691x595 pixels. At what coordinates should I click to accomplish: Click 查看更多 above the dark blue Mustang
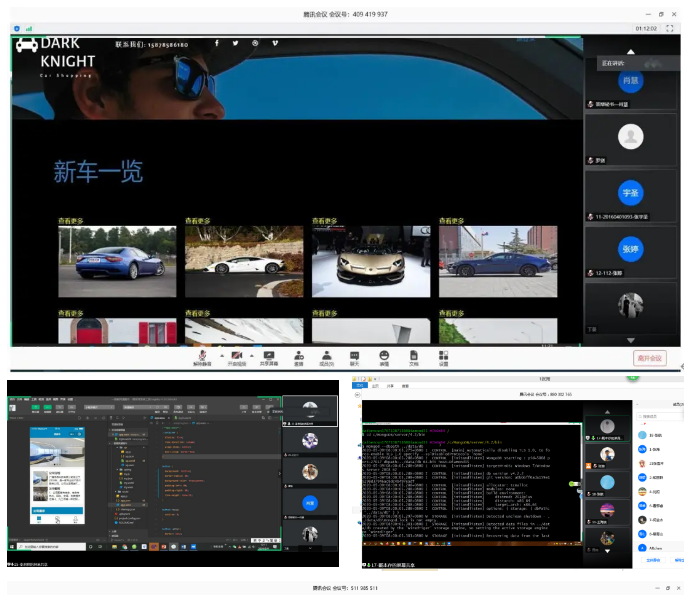pyautogui.click(x=451, y=221)
